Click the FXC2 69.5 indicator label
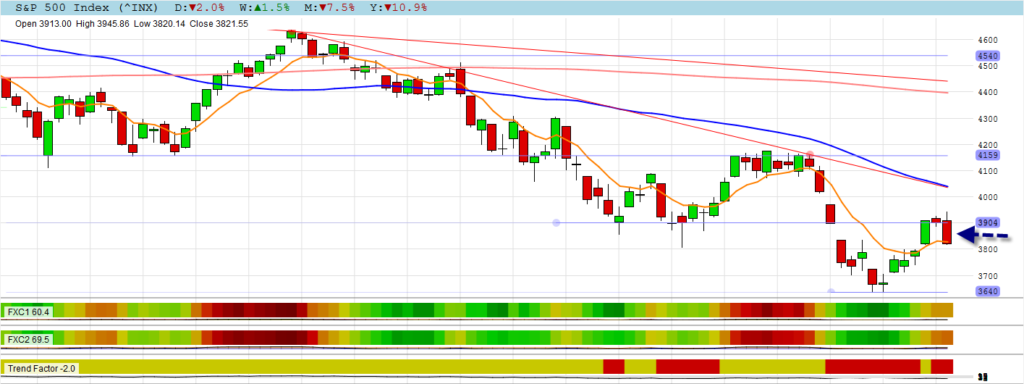 pyautogui.click(x=27, y=340)
